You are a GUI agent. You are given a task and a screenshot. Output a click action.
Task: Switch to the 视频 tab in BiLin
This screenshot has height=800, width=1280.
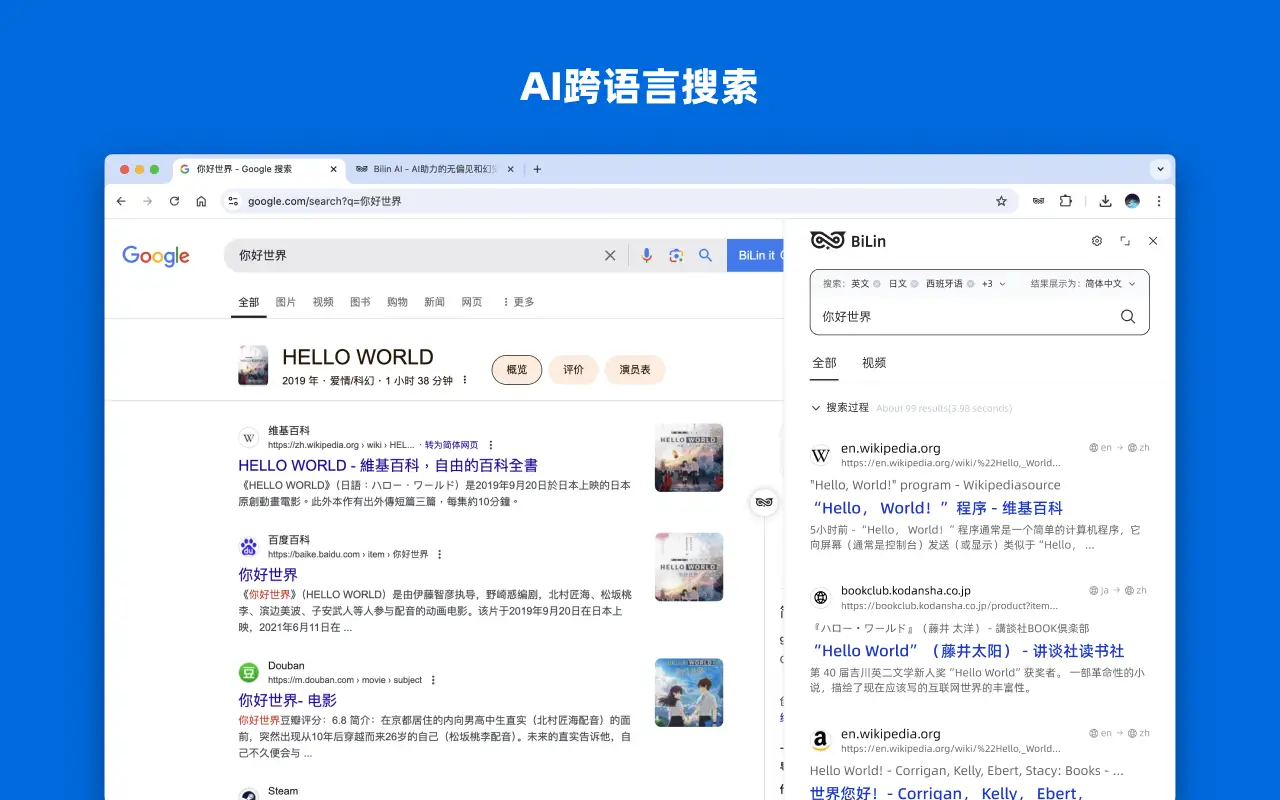coord(873,362)
